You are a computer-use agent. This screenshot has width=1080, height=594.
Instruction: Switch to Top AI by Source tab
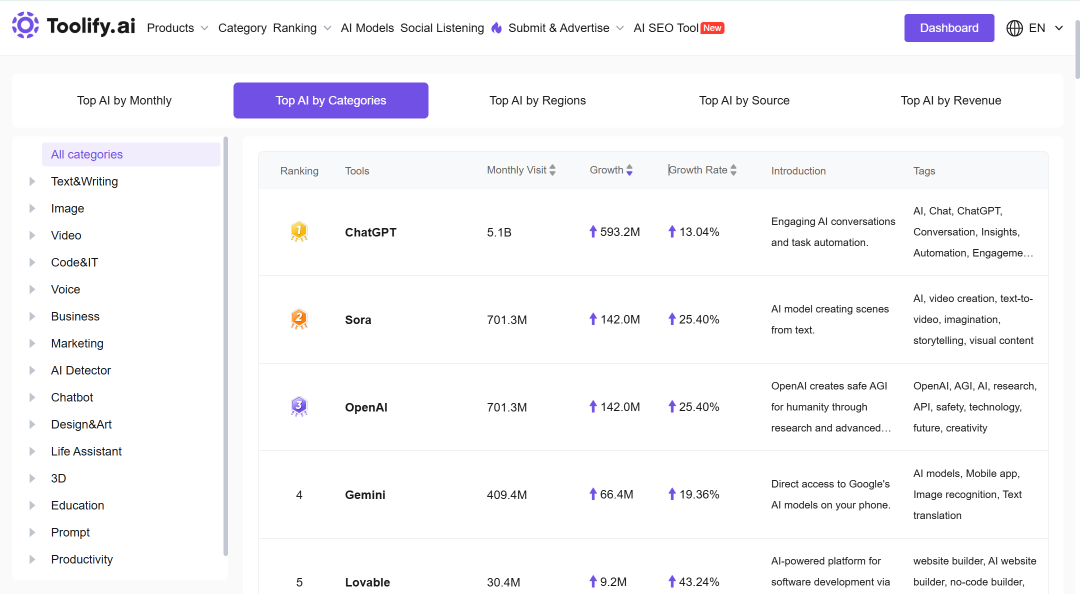click(744, 101)
